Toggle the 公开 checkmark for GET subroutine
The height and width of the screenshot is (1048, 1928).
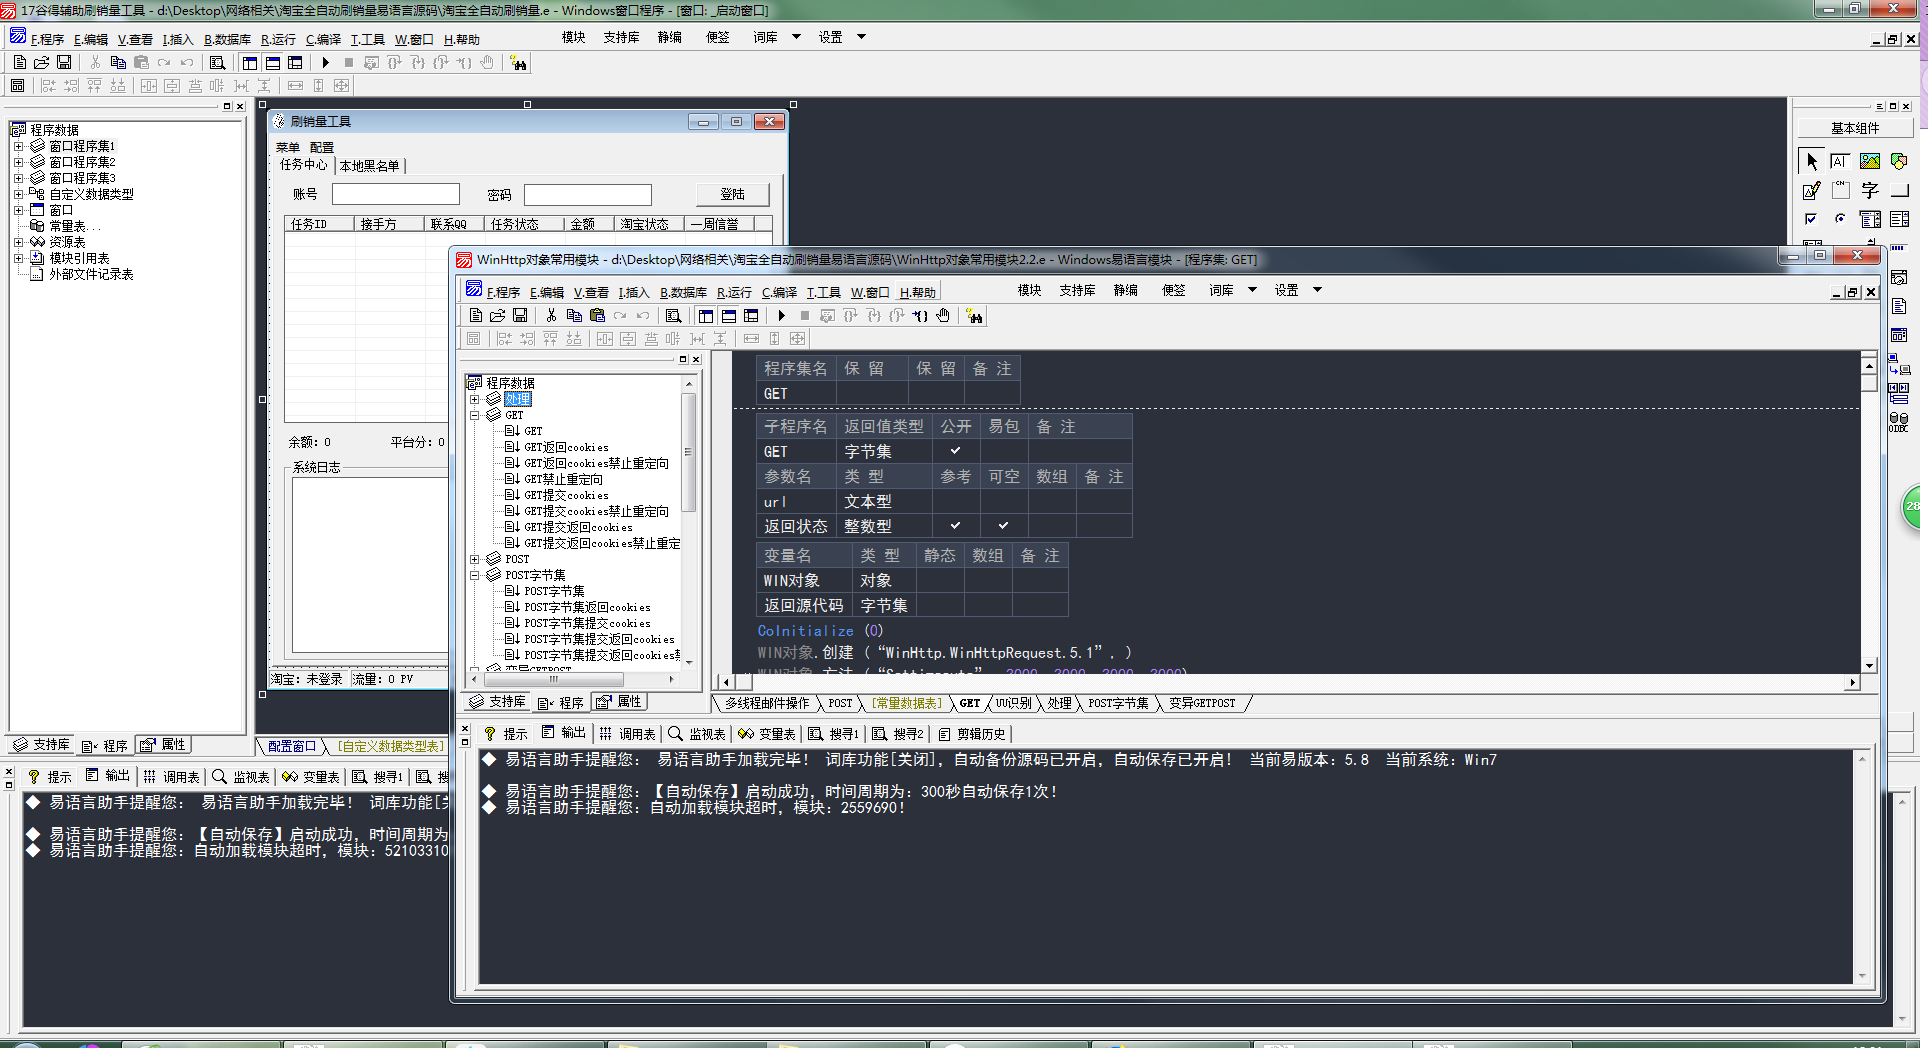tap(956, 451)
